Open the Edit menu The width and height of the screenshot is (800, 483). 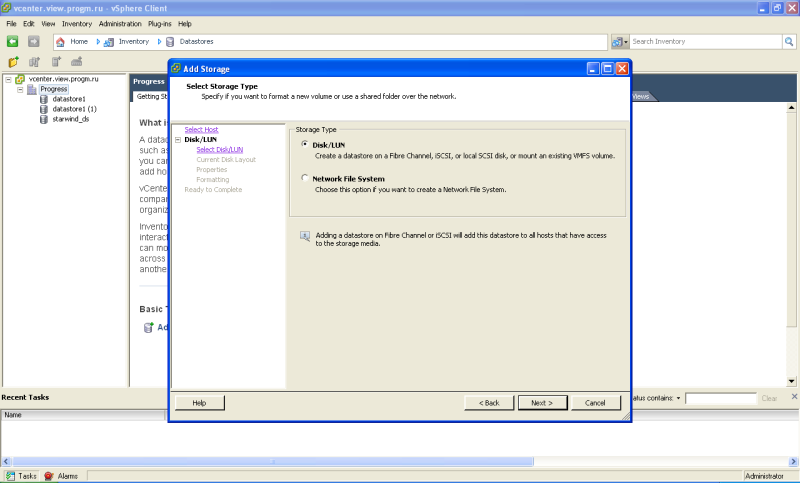pyautogui.click(x=29, y=24)
